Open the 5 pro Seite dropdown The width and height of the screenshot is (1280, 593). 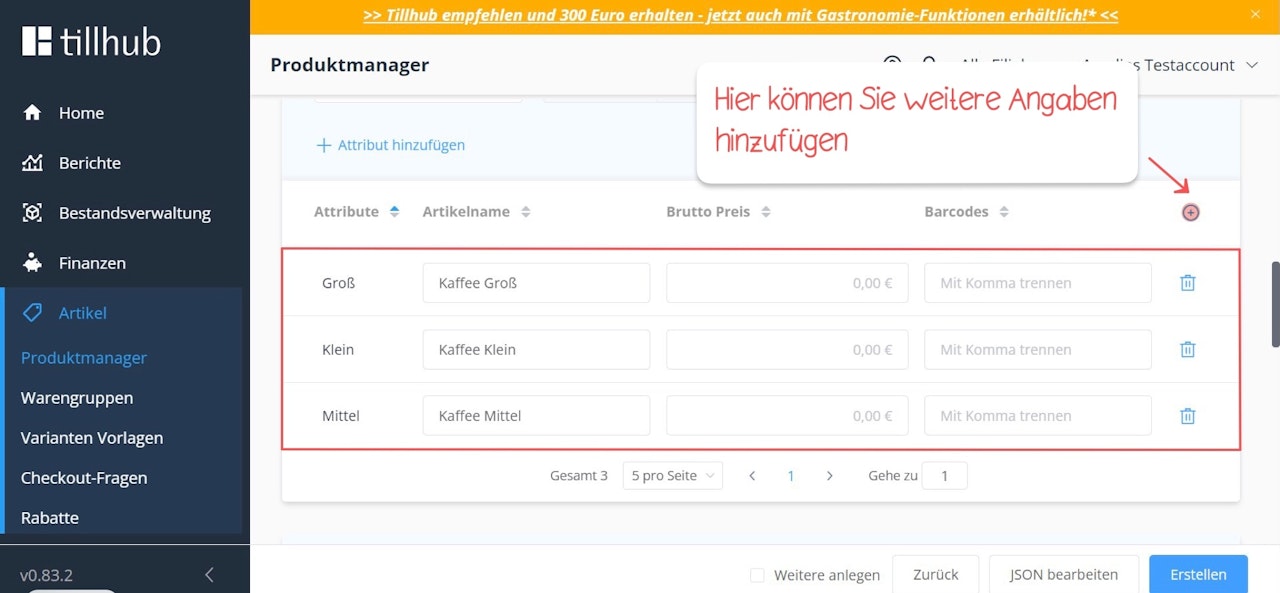[672, 476]
